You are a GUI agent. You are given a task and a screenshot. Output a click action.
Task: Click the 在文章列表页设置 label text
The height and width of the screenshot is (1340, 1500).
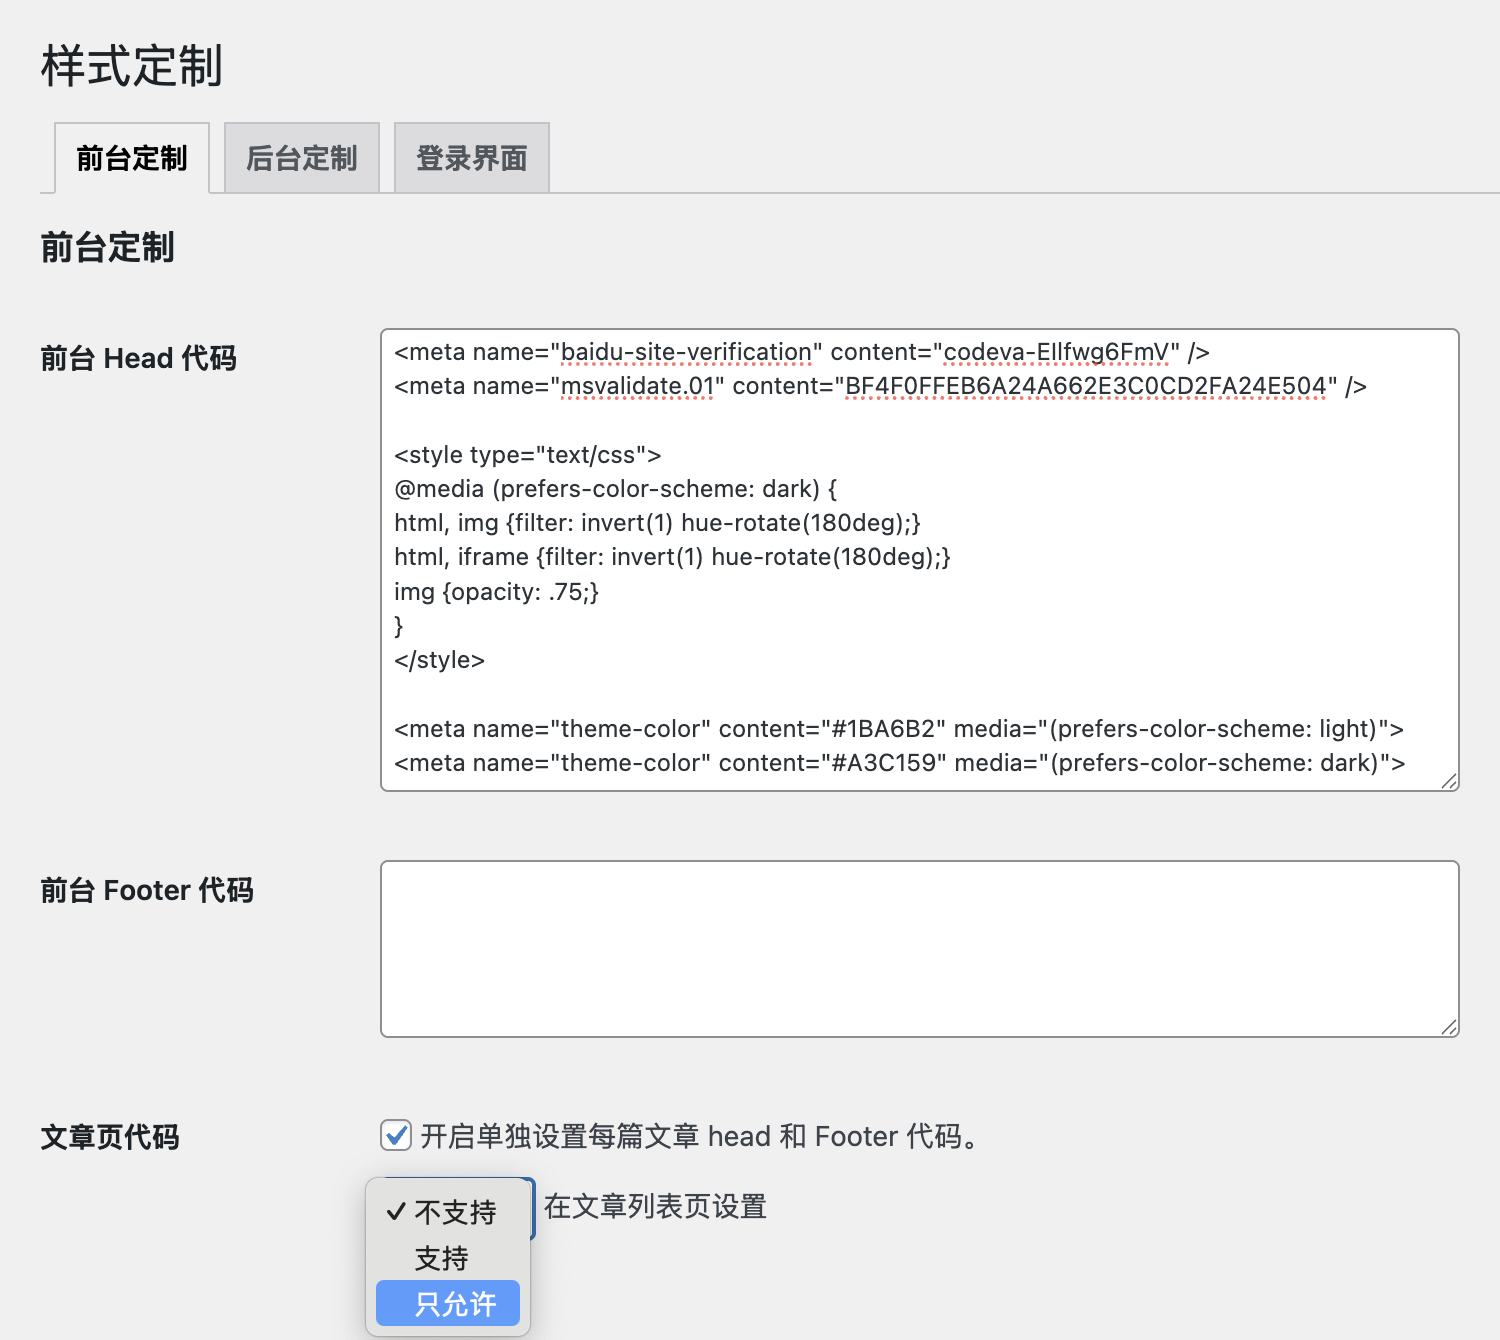tap(655, 1207)
